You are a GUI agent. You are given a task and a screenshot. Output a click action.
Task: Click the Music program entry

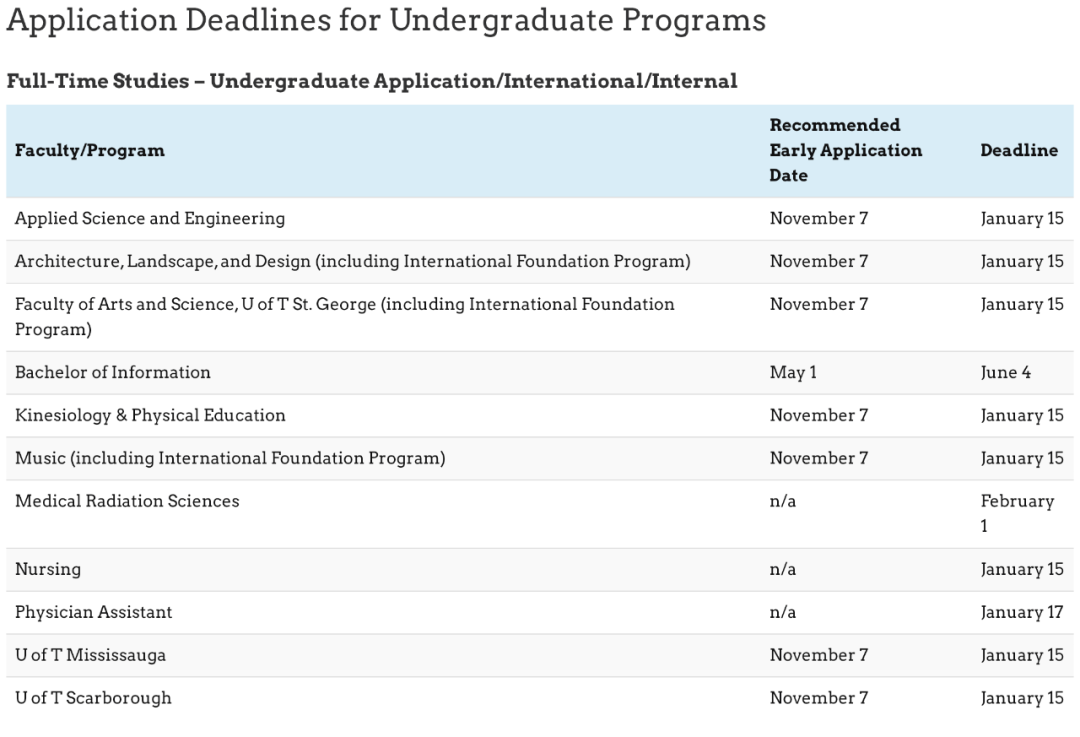pos(230,459)
